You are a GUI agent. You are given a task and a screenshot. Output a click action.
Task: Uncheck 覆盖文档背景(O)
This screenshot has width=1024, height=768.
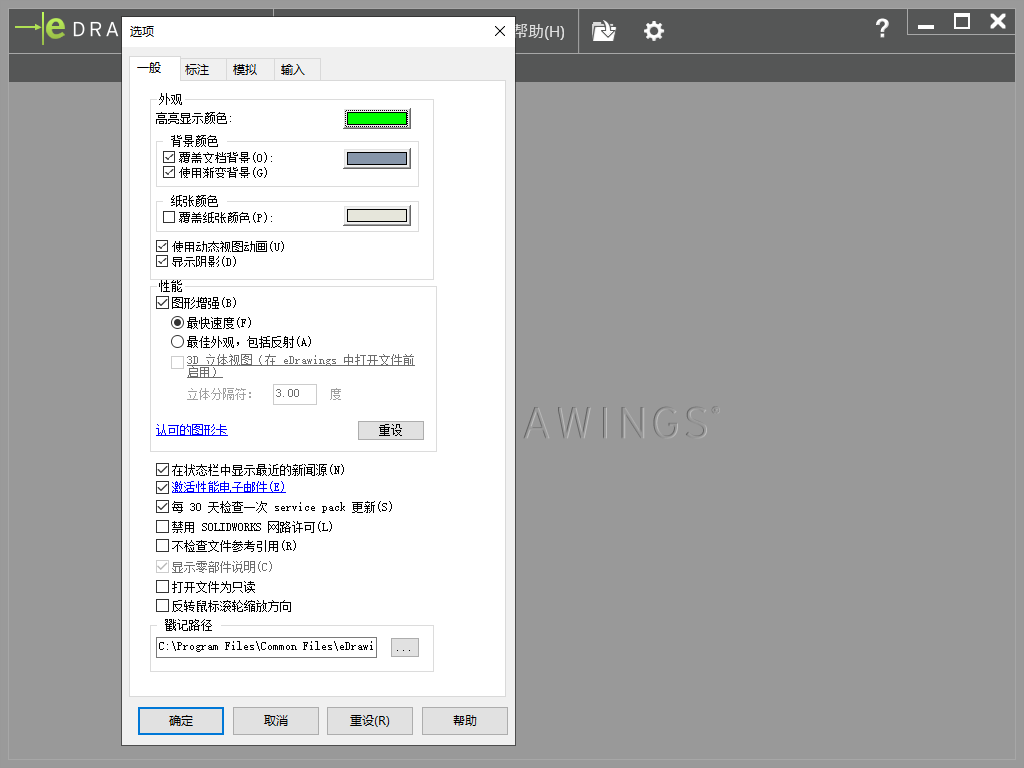pyautogui.click(x=169, y=157)
